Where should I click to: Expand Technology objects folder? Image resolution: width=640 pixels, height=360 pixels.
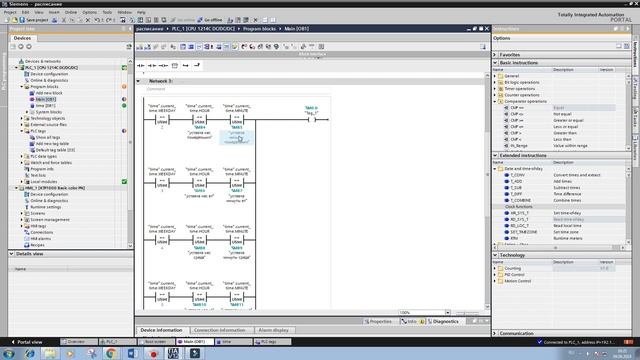coord(22,118)
